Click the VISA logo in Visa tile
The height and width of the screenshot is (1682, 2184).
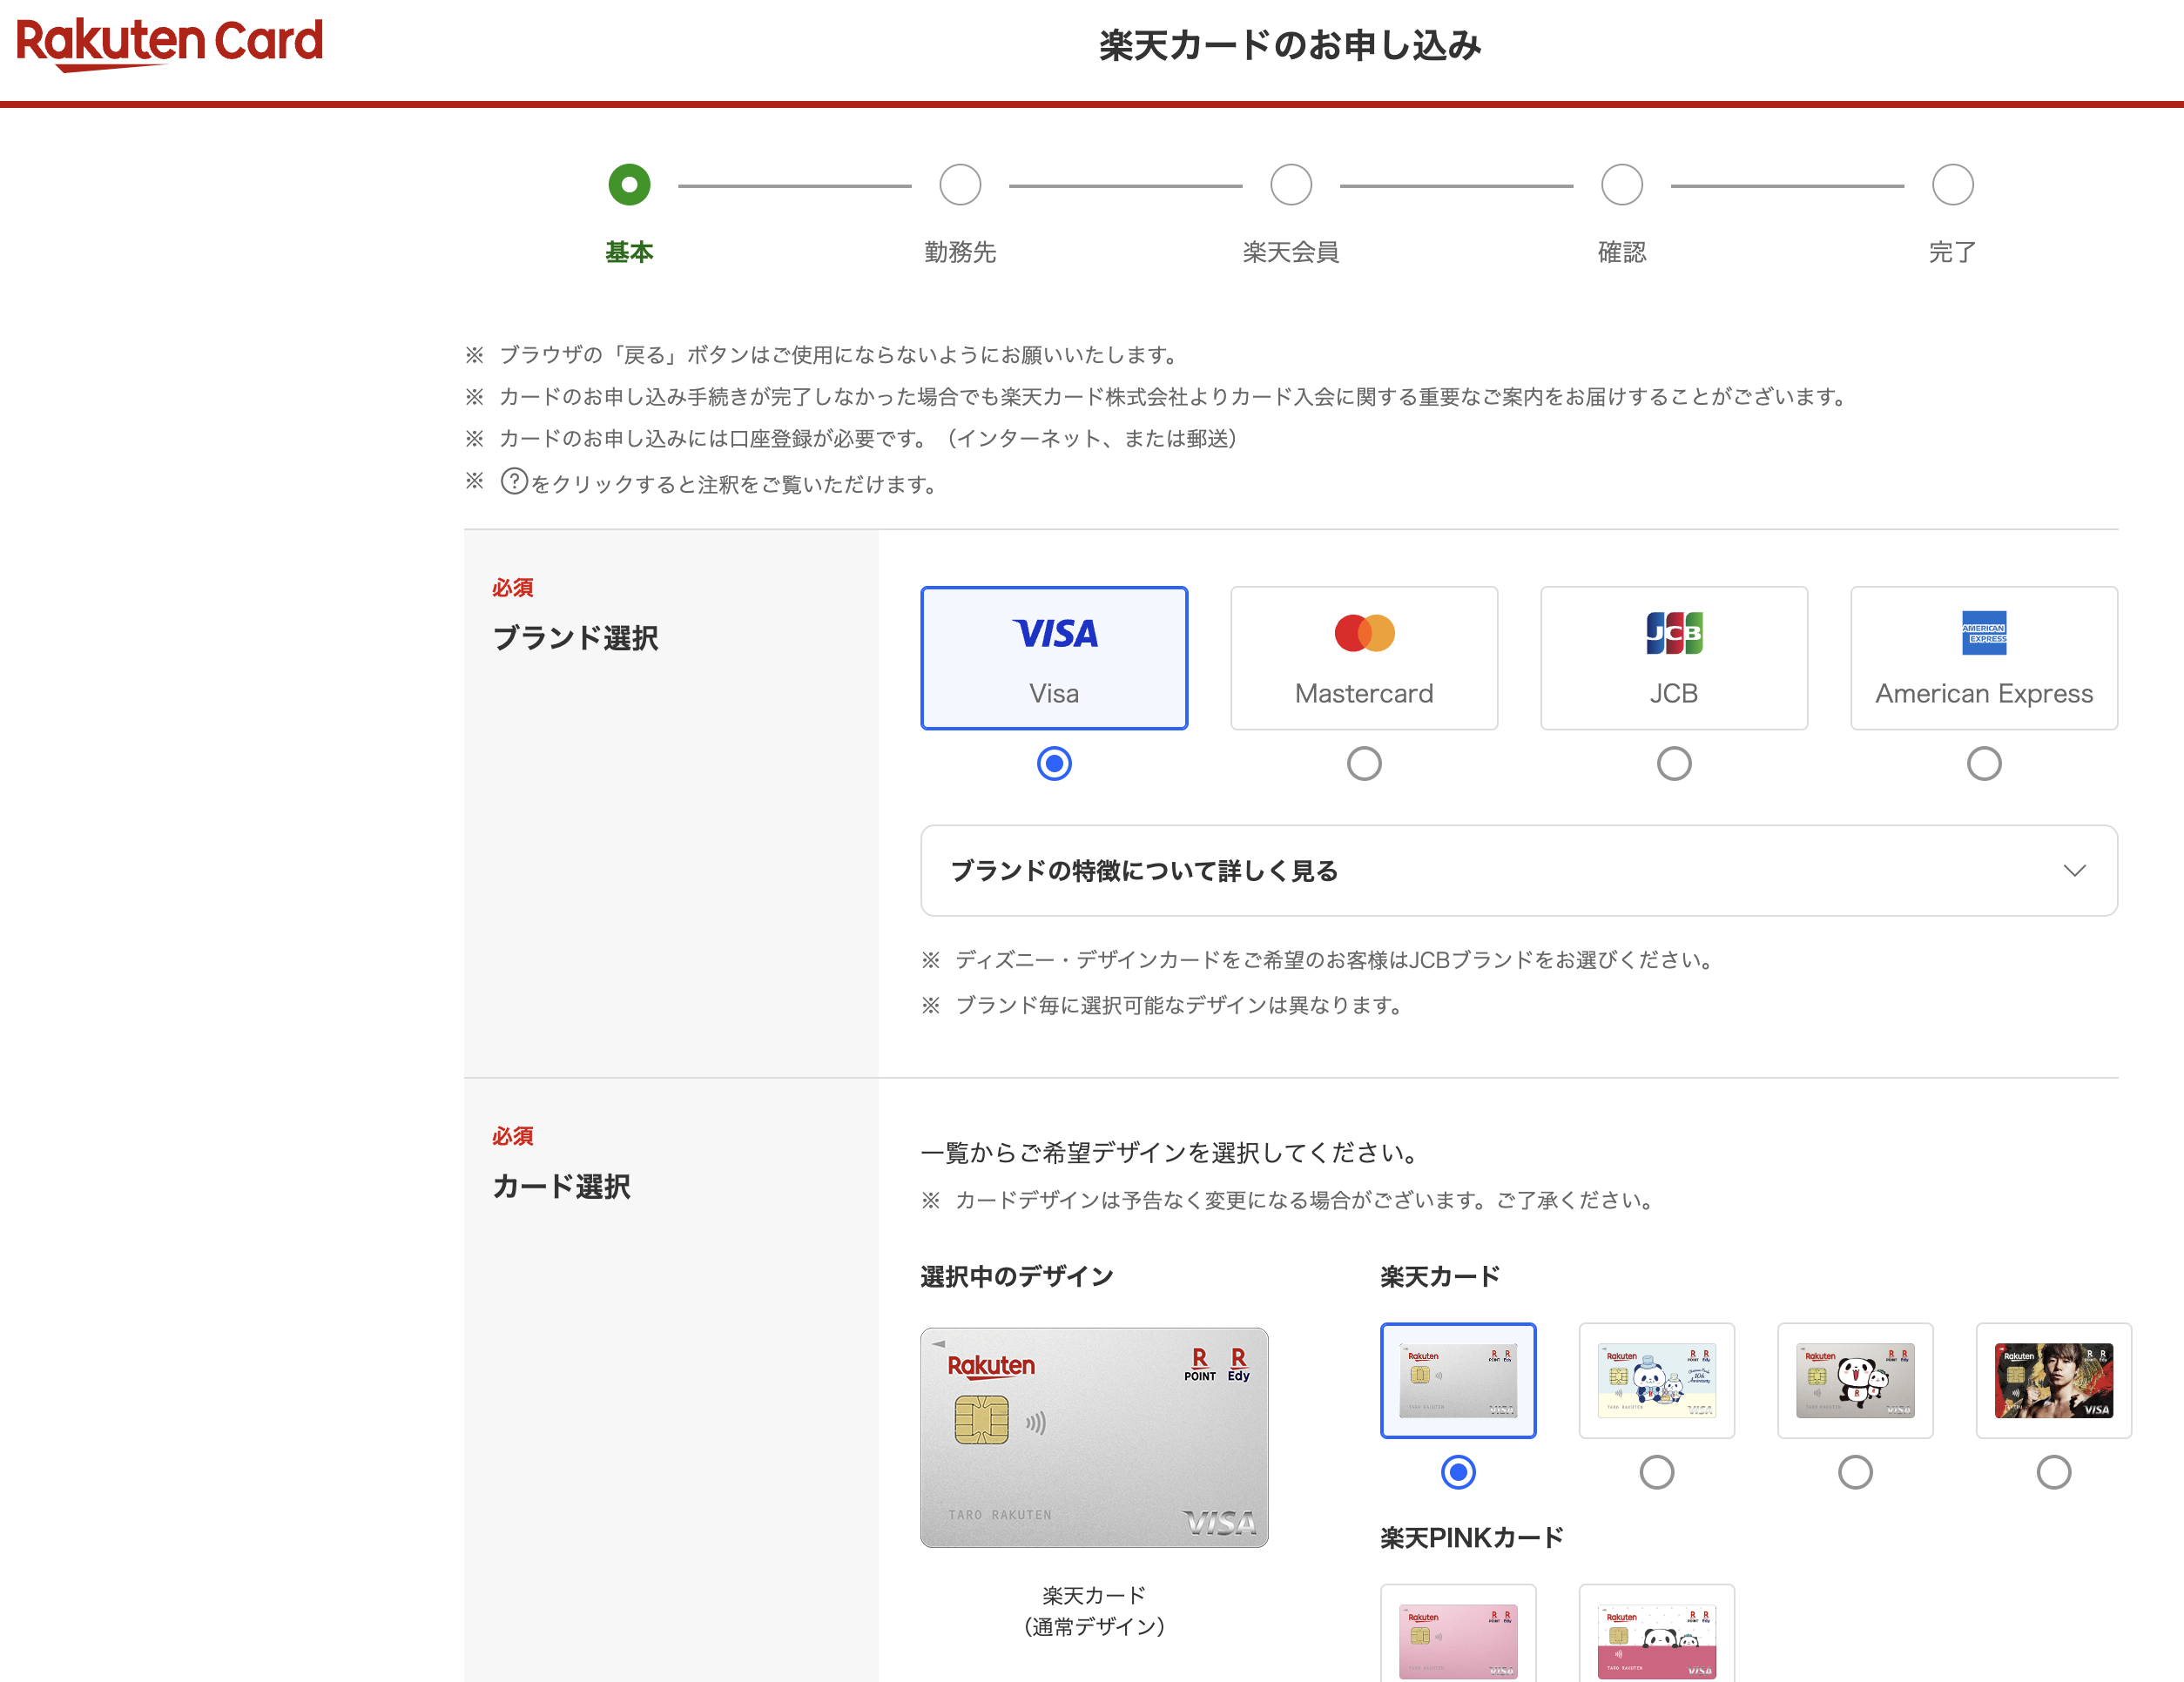tap(1055, 633)
